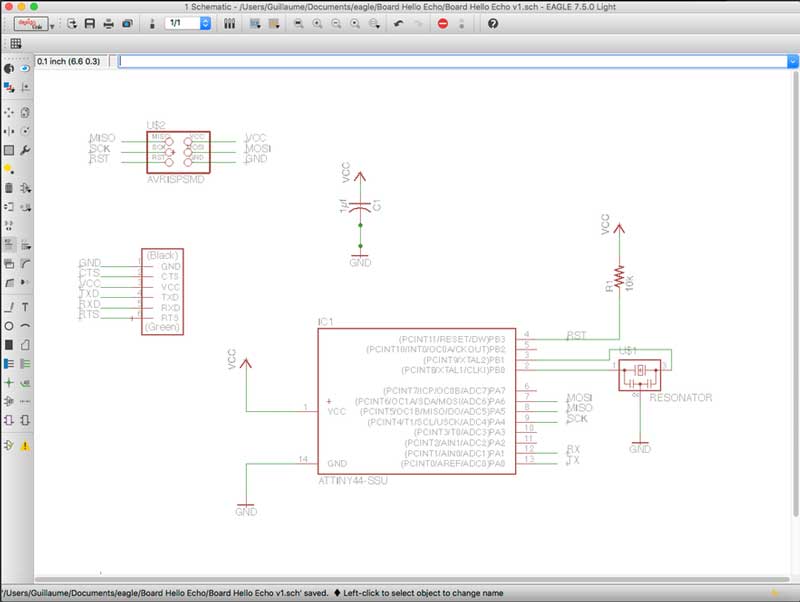Click the horizontal scrollbar at the bottom
Image resolution: width=800 pixels, height=602 pixels.
coord(412,580)
